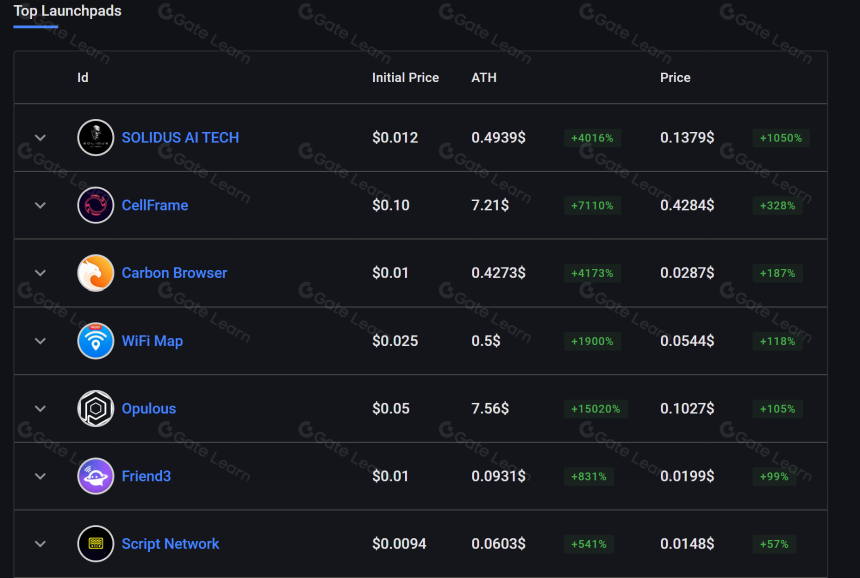Screen dimensions: 860x578
Task: Expand the SOLIDUS AI TECH row
Action: pyautogui.click(x=40, y=138)
